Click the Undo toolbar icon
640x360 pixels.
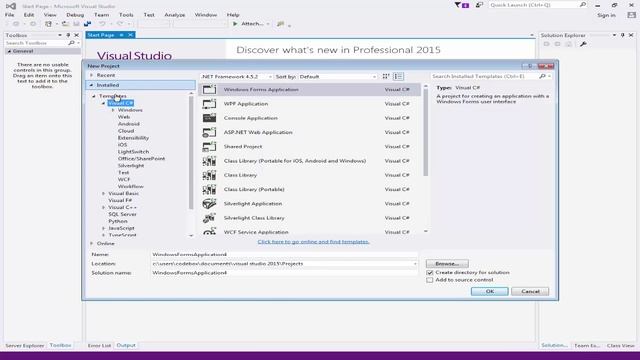coord(102,24)
